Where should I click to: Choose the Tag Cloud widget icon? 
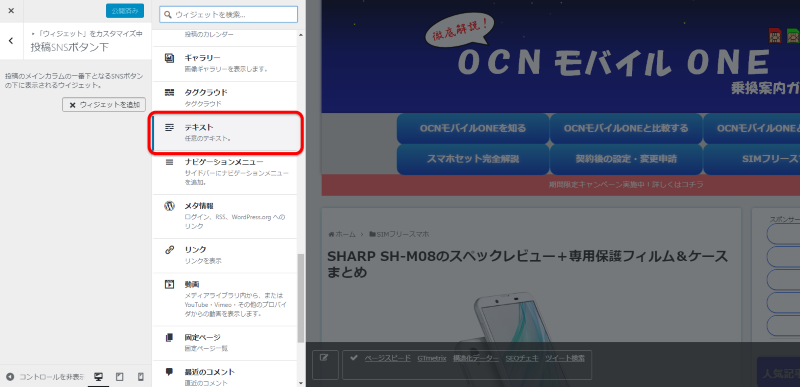[x=169, y=93]
